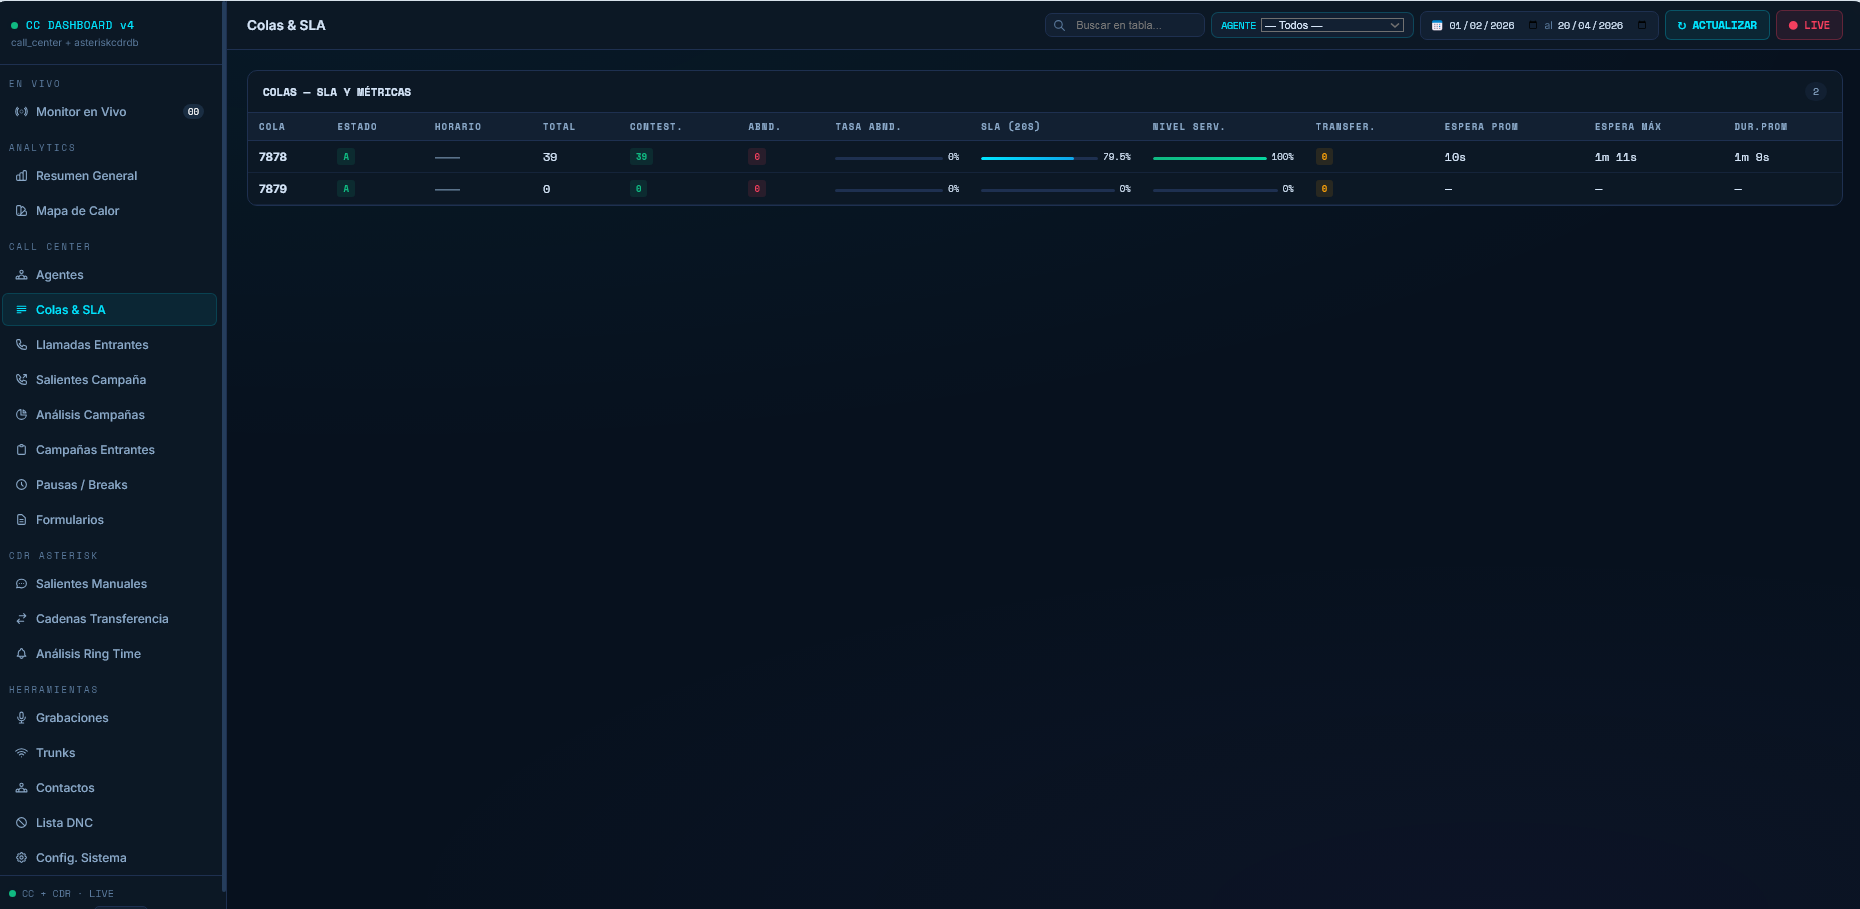This screenshot has width=1860, height=909.
Task: Sort by the Espera Máx column header
Action: coord(1627,127)
